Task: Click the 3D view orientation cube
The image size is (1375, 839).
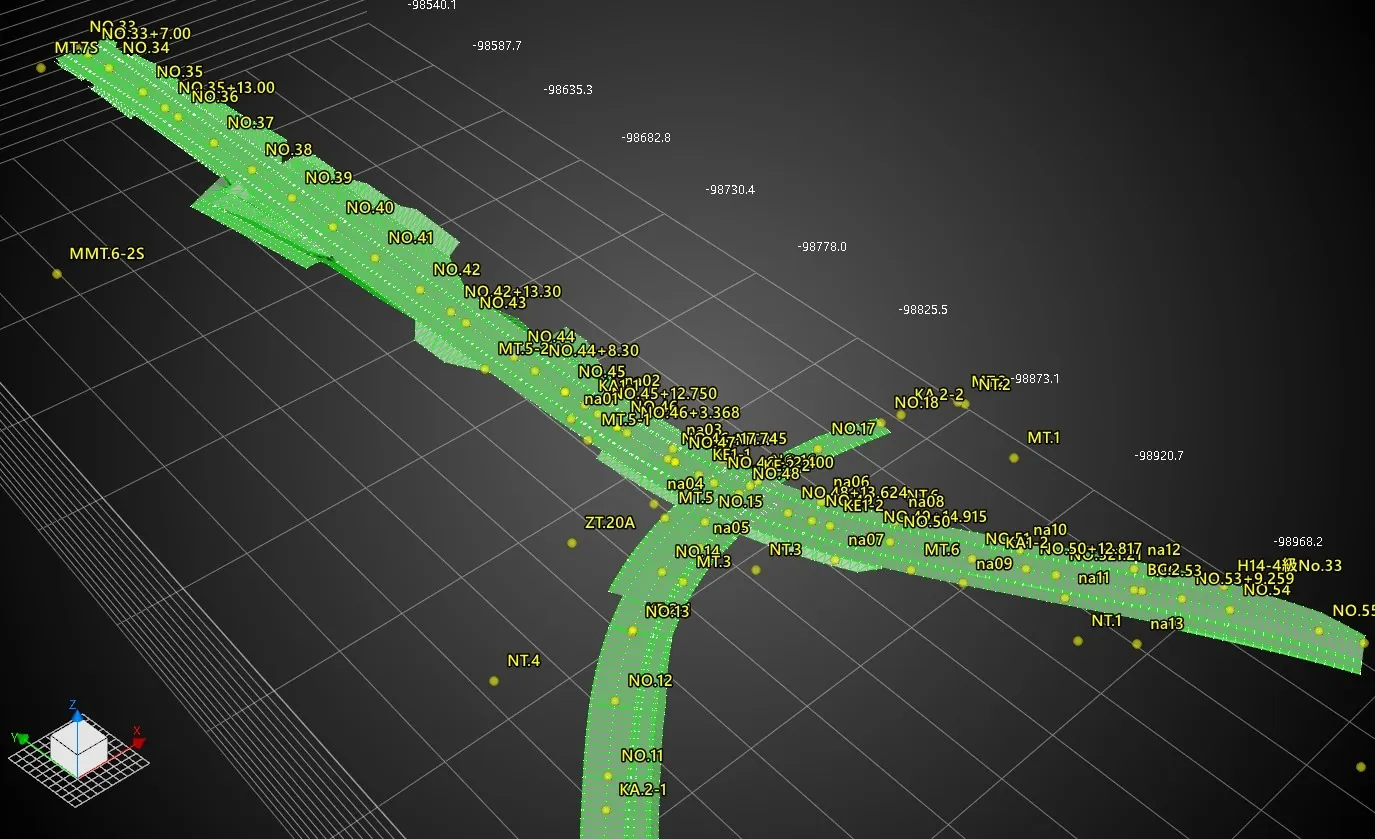Action: 78,749
